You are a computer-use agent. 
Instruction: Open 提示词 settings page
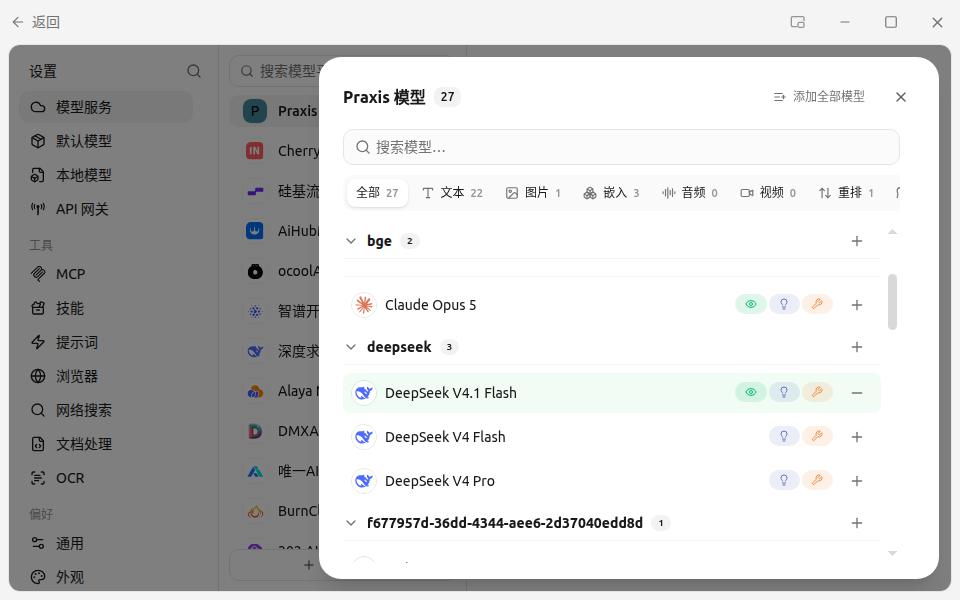pyautogui.click(x=106, y=342)
